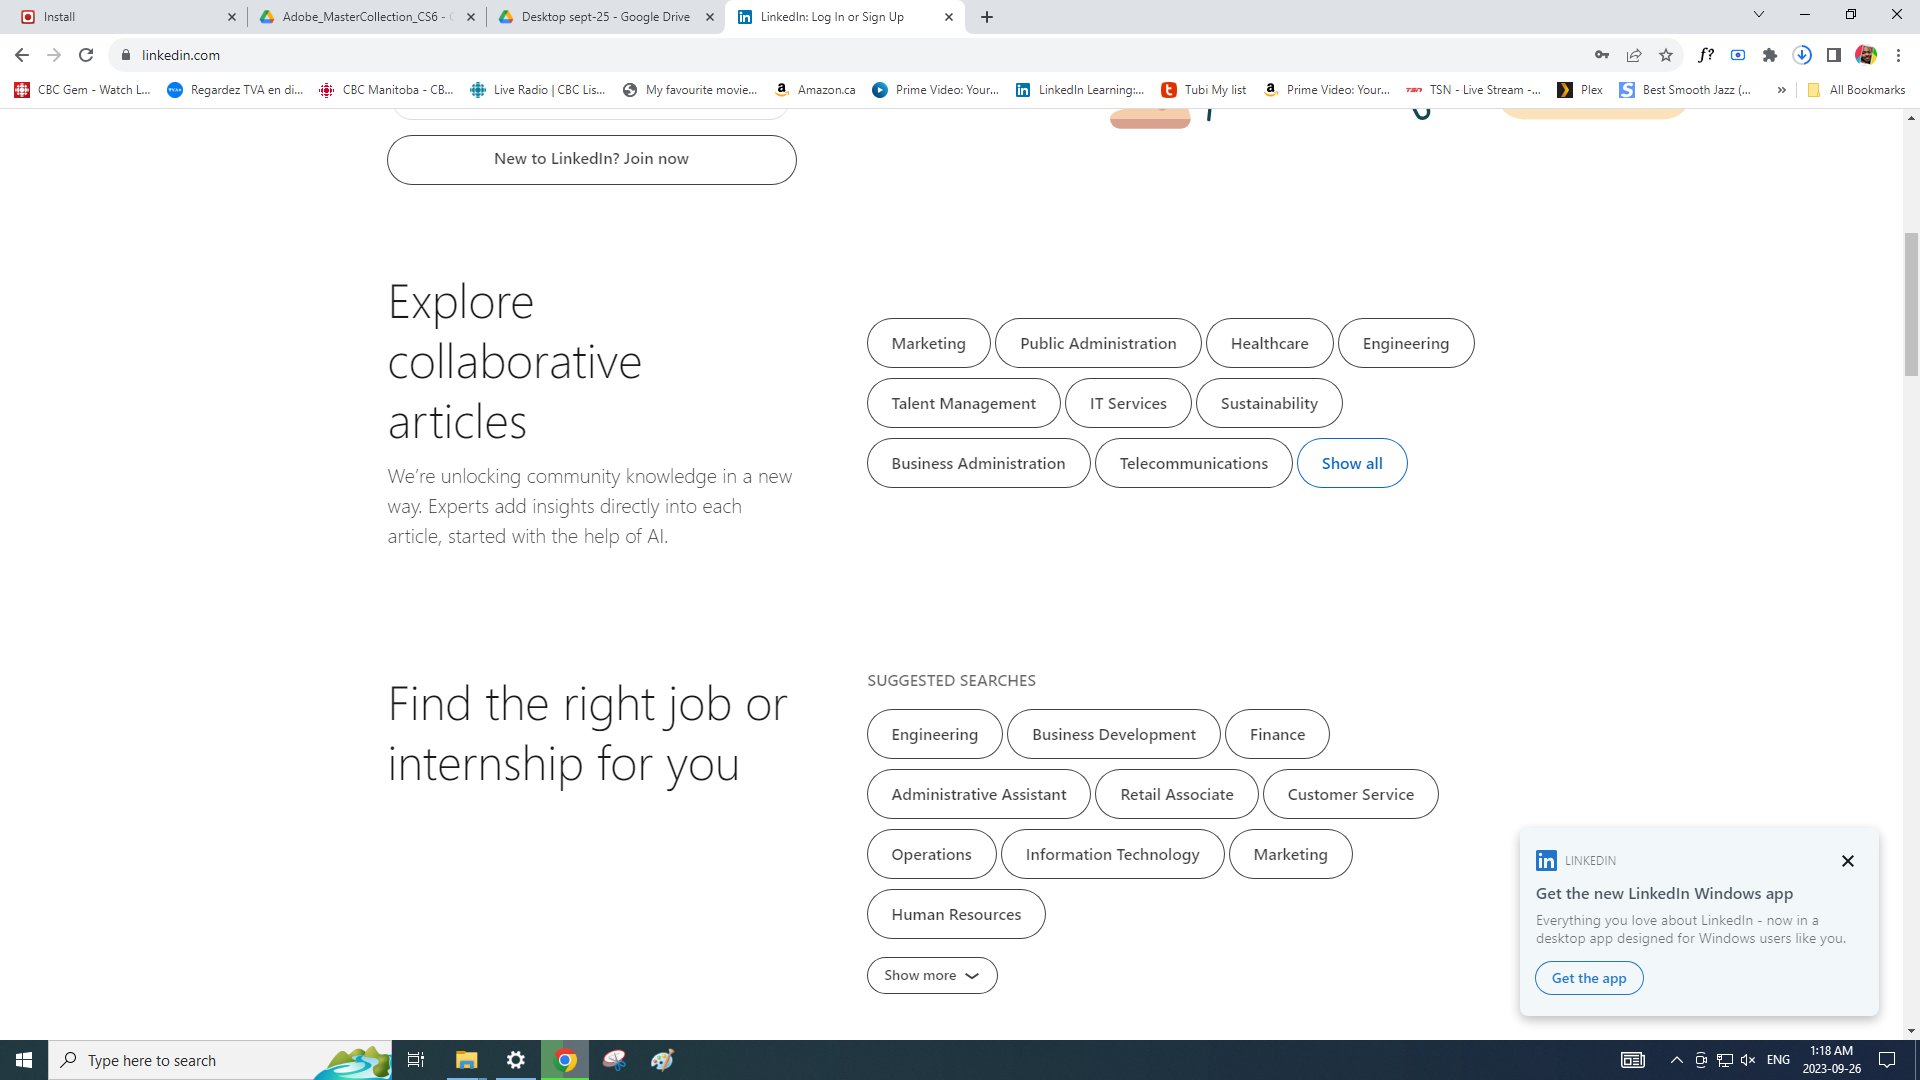The height and width of the screenshot is (1080, 1920).
Task: Click Show all articles topics button
Action: click(1351, 463)
